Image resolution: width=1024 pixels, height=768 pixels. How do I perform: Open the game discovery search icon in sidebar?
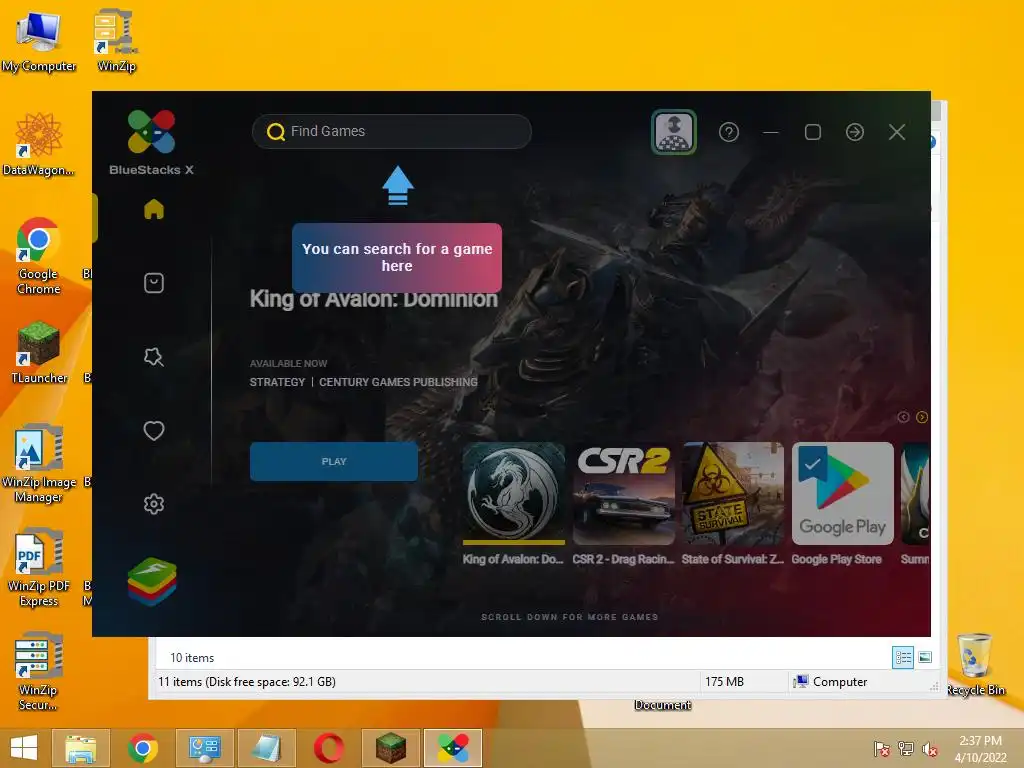tap(153, 357)
